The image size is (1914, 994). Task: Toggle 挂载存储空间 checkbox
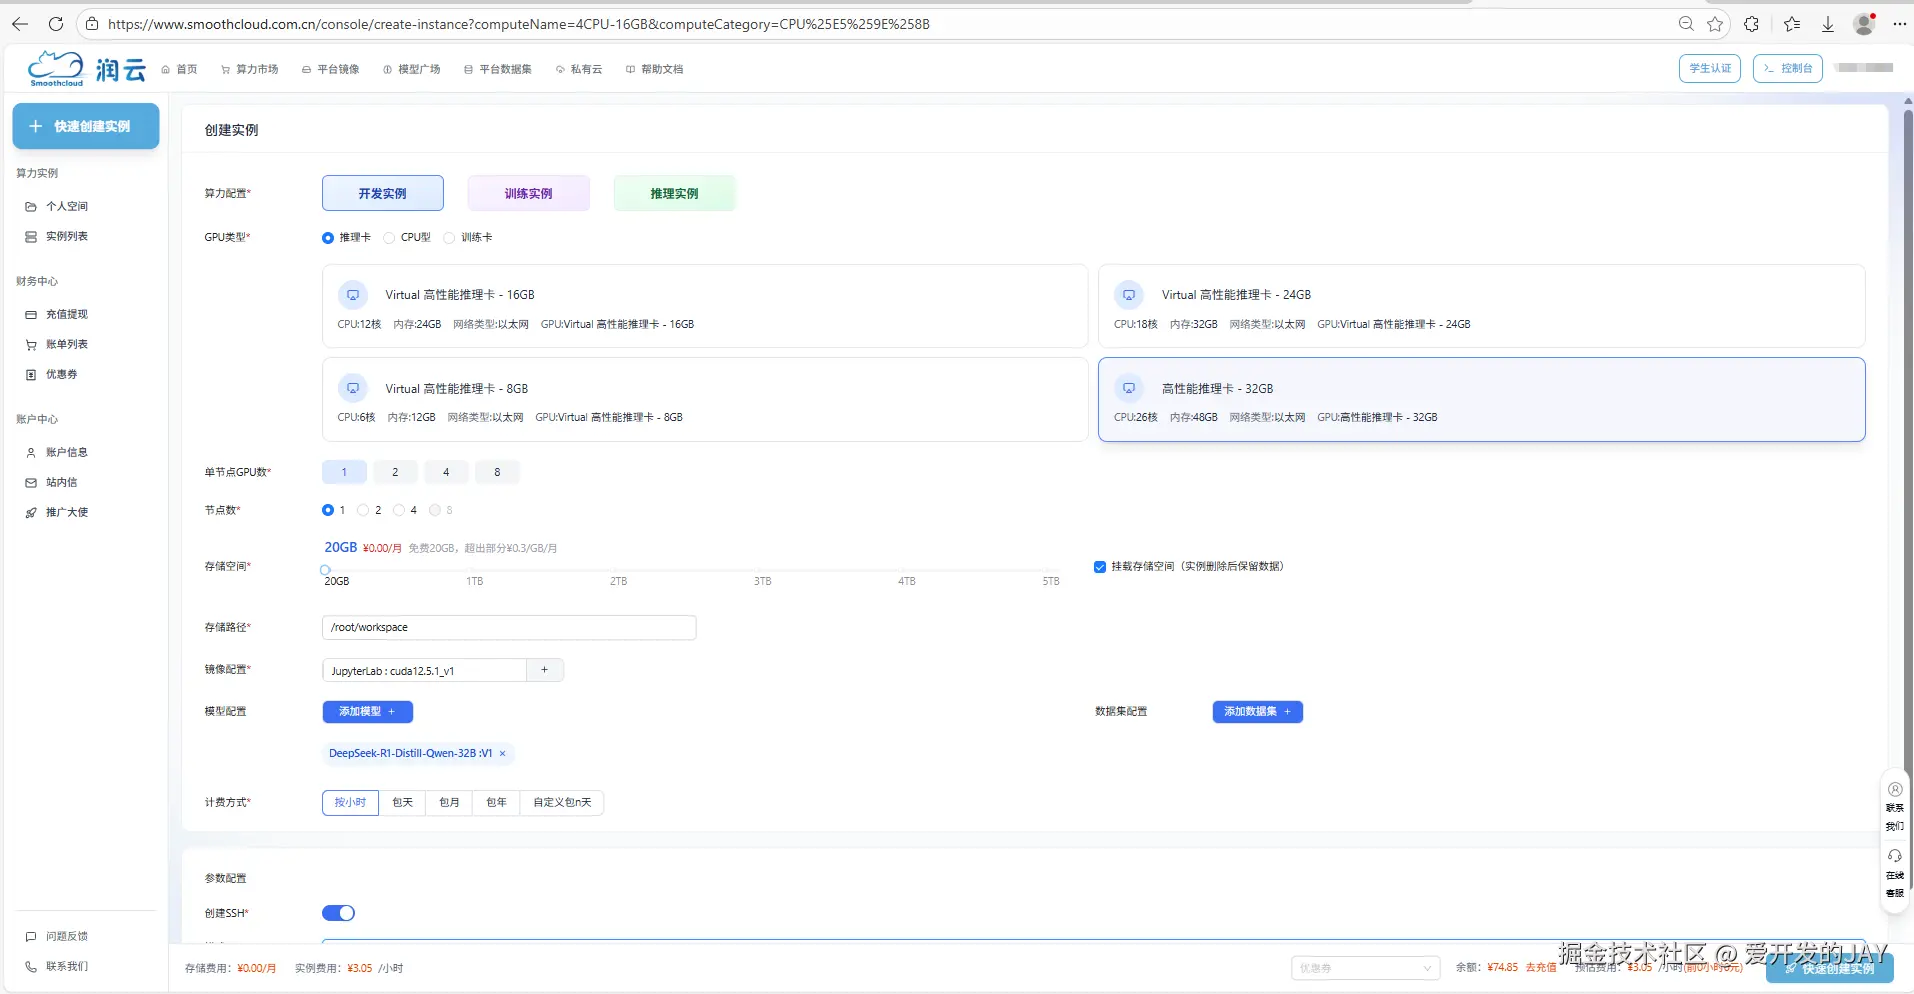pyautogui.click(x=1100, y=567)
